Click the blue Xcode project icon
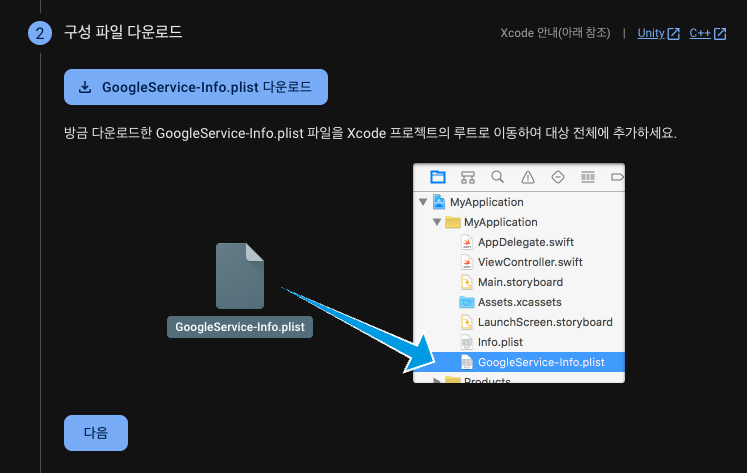This screenshot has height=473, width=747. (439, 202)
